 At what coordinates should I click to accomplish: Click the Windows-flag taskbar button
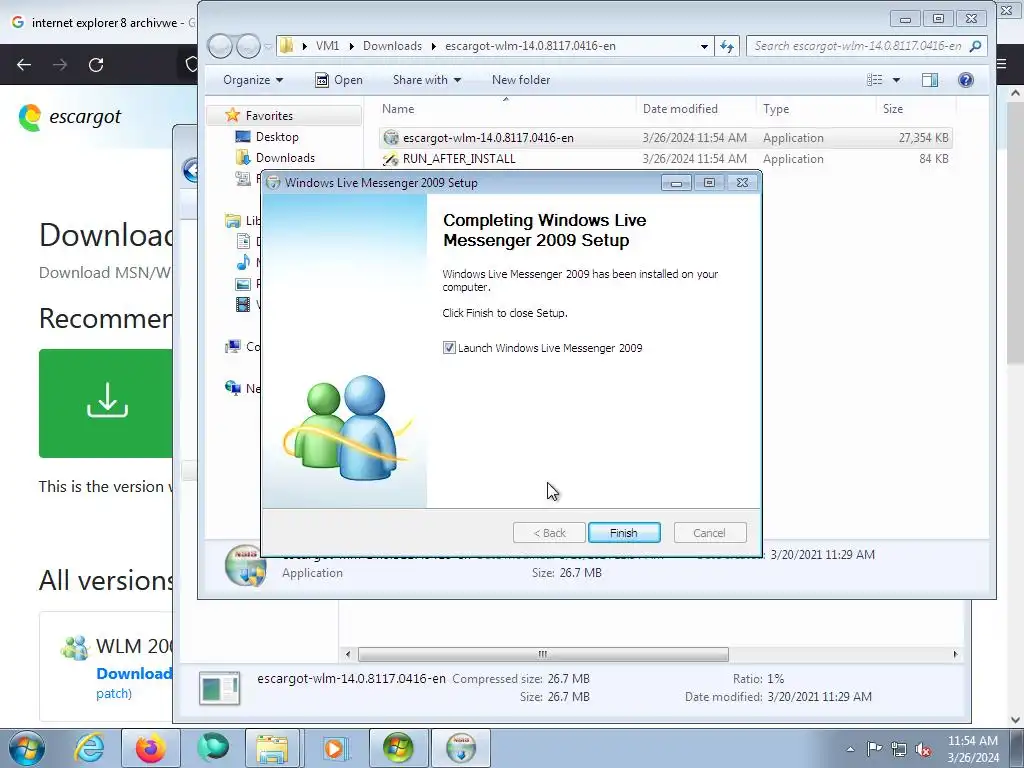tap(399, 748)
